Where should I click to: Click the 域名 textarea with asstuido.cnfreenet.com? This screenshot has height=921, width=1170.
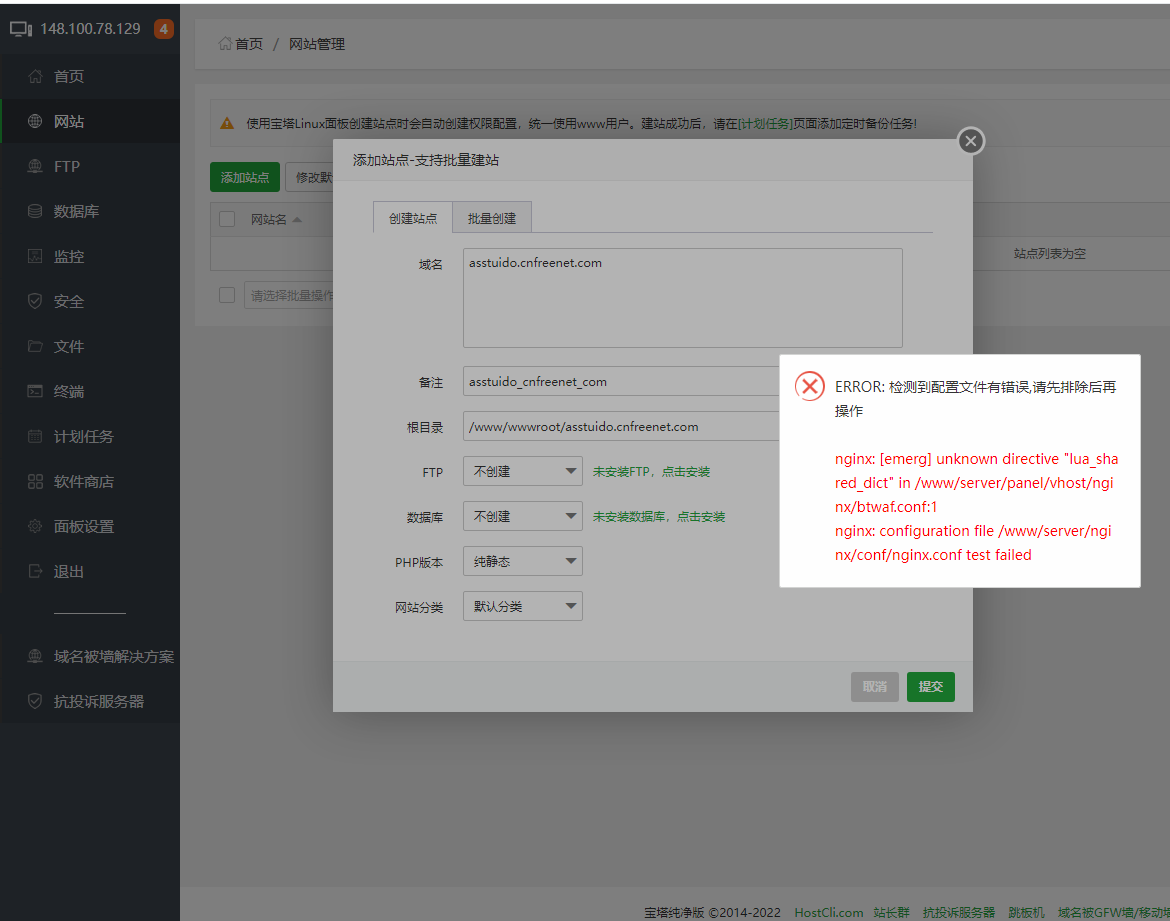(x=683, y=298)
